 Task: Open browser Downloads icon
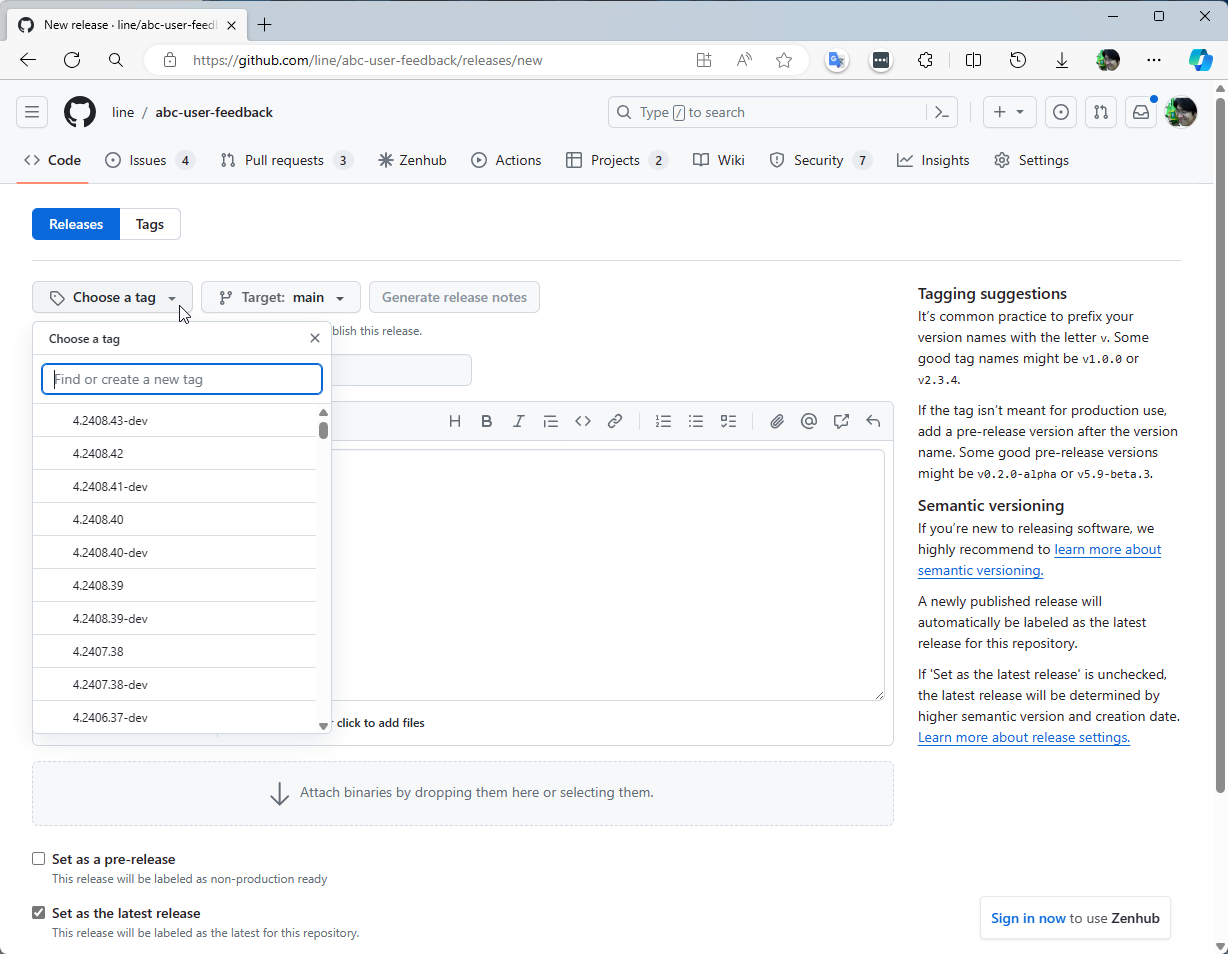click(1062, 60)
